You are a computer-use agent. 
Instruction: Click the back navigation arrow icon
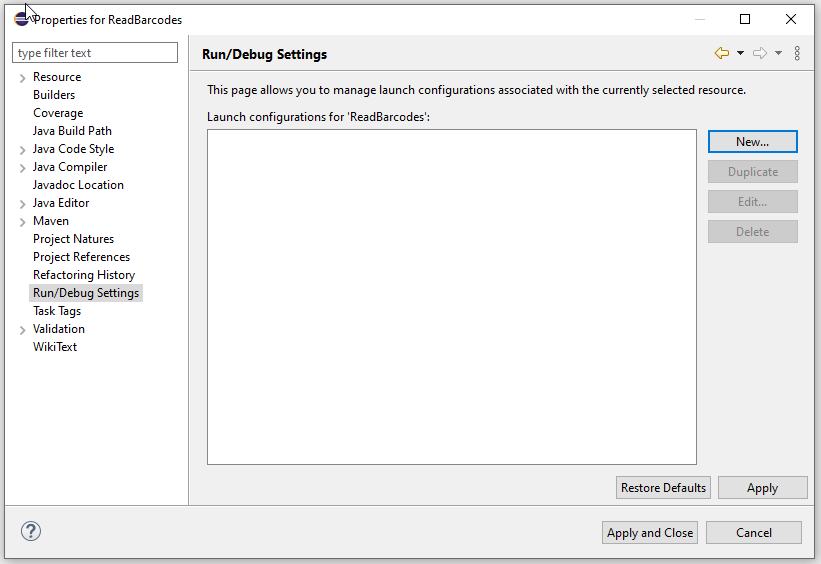coord(721,53)
